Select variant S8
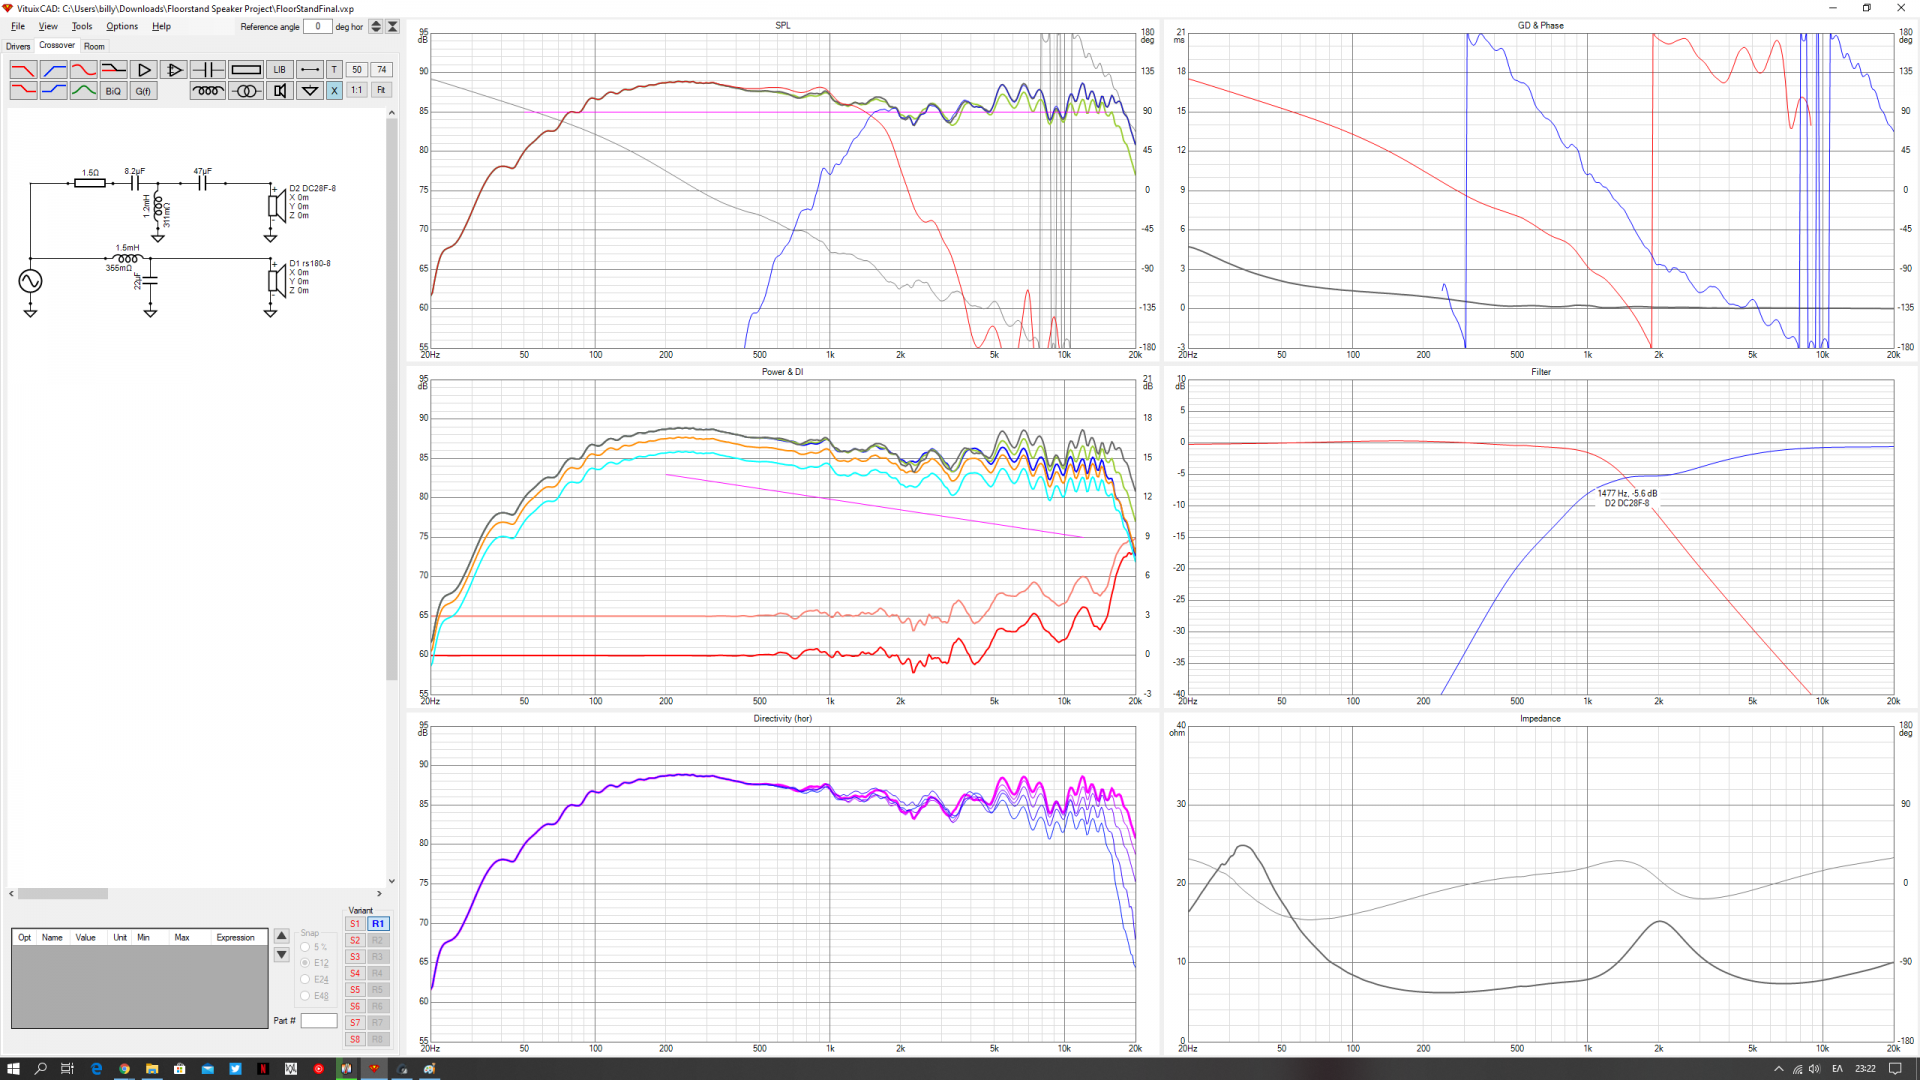 (355, 1039)
